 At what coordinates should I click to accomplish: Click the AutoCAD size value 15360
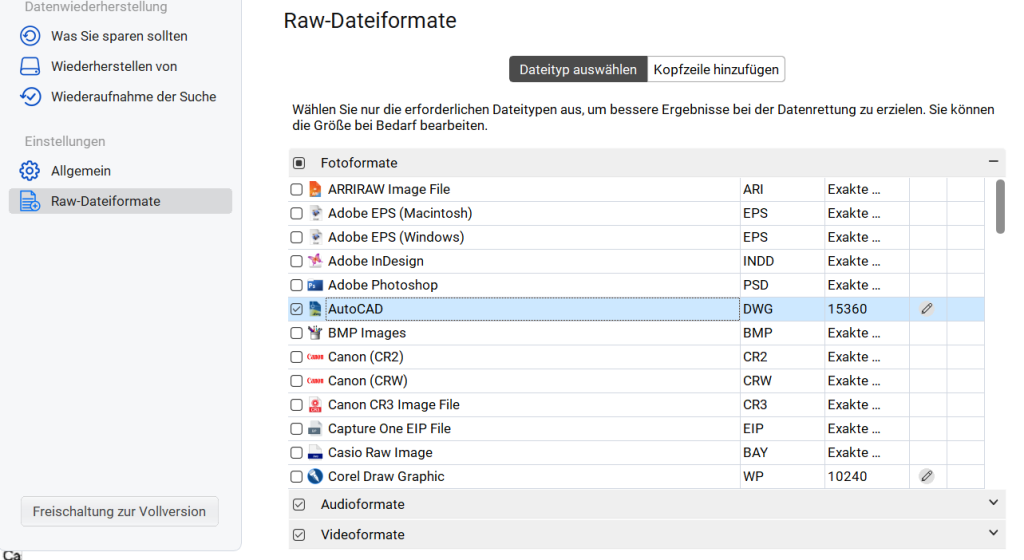(x=848, y=309)
